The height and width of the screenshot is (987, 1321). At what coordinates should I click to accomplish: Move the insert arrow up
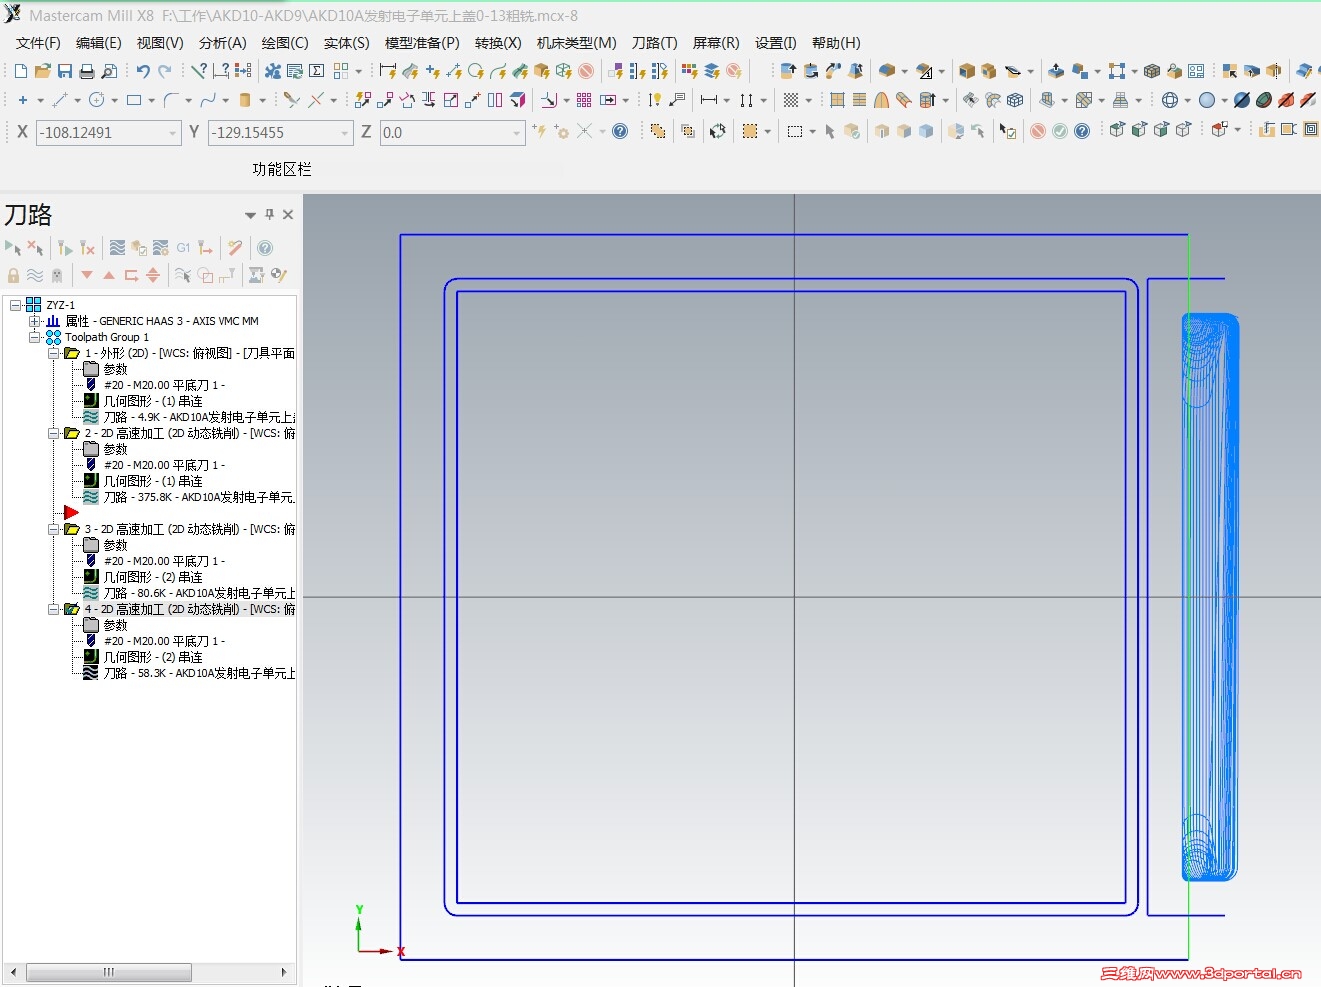click(x=109, y=275)
